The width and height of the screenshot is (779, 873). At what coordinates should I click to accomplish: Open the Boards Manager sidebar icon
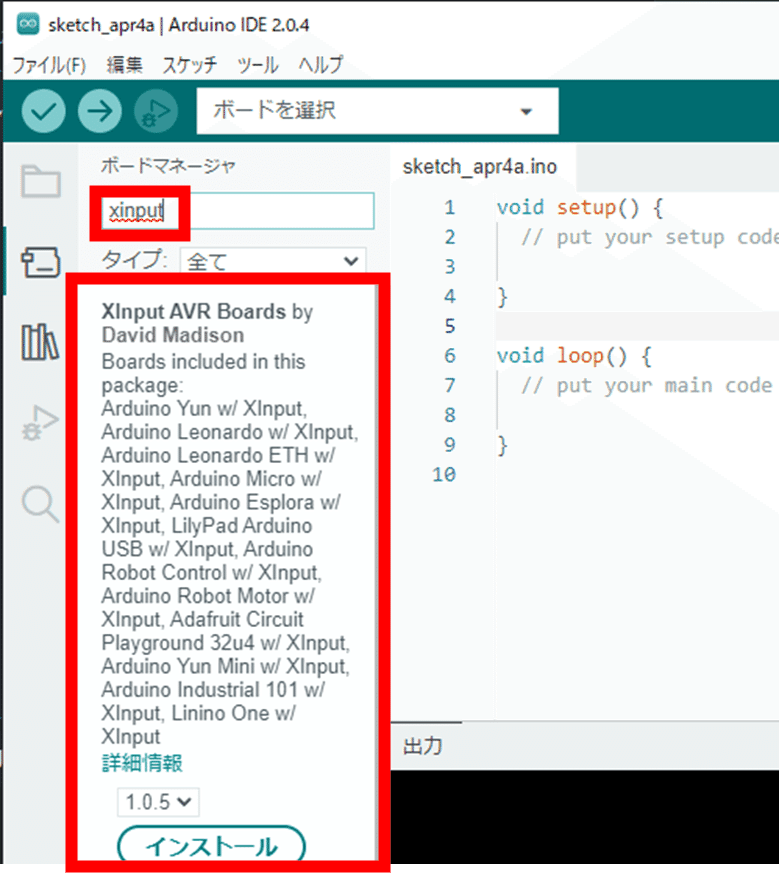point(41,262)
